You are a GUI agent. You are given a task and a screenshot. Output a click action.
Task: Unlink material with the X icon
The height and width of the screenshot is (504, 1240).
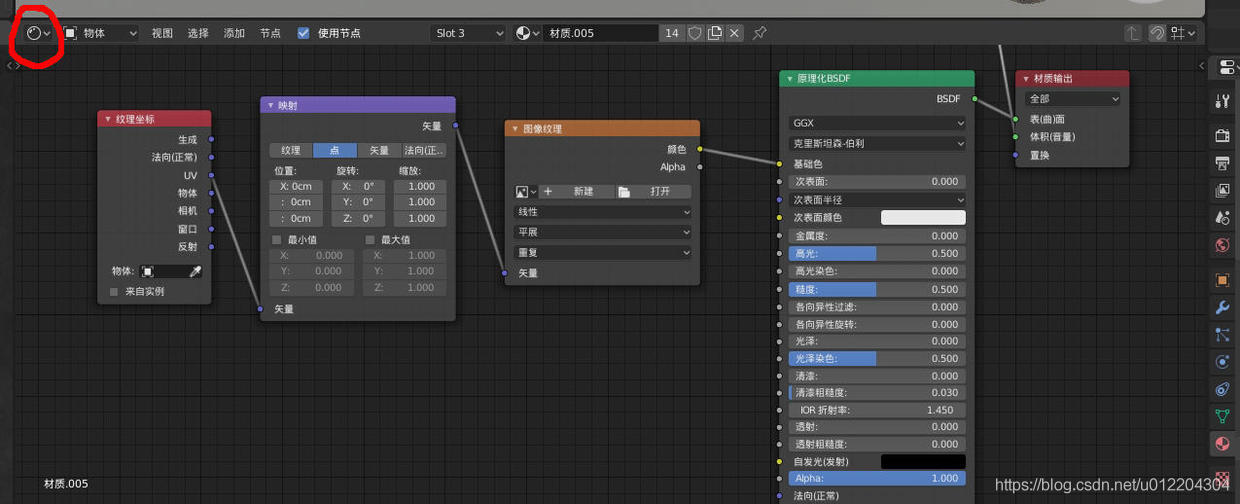[x=735, y=33]
